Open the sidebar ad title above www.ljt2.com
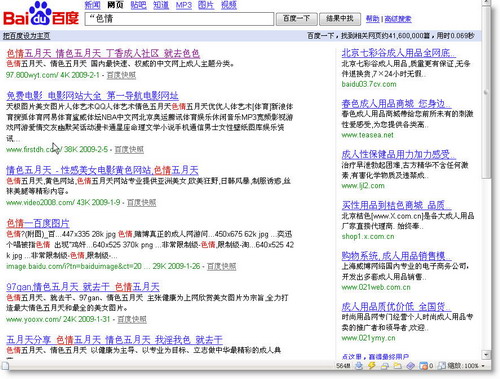Screen dimensions: 500x379 tap(399, 154)
